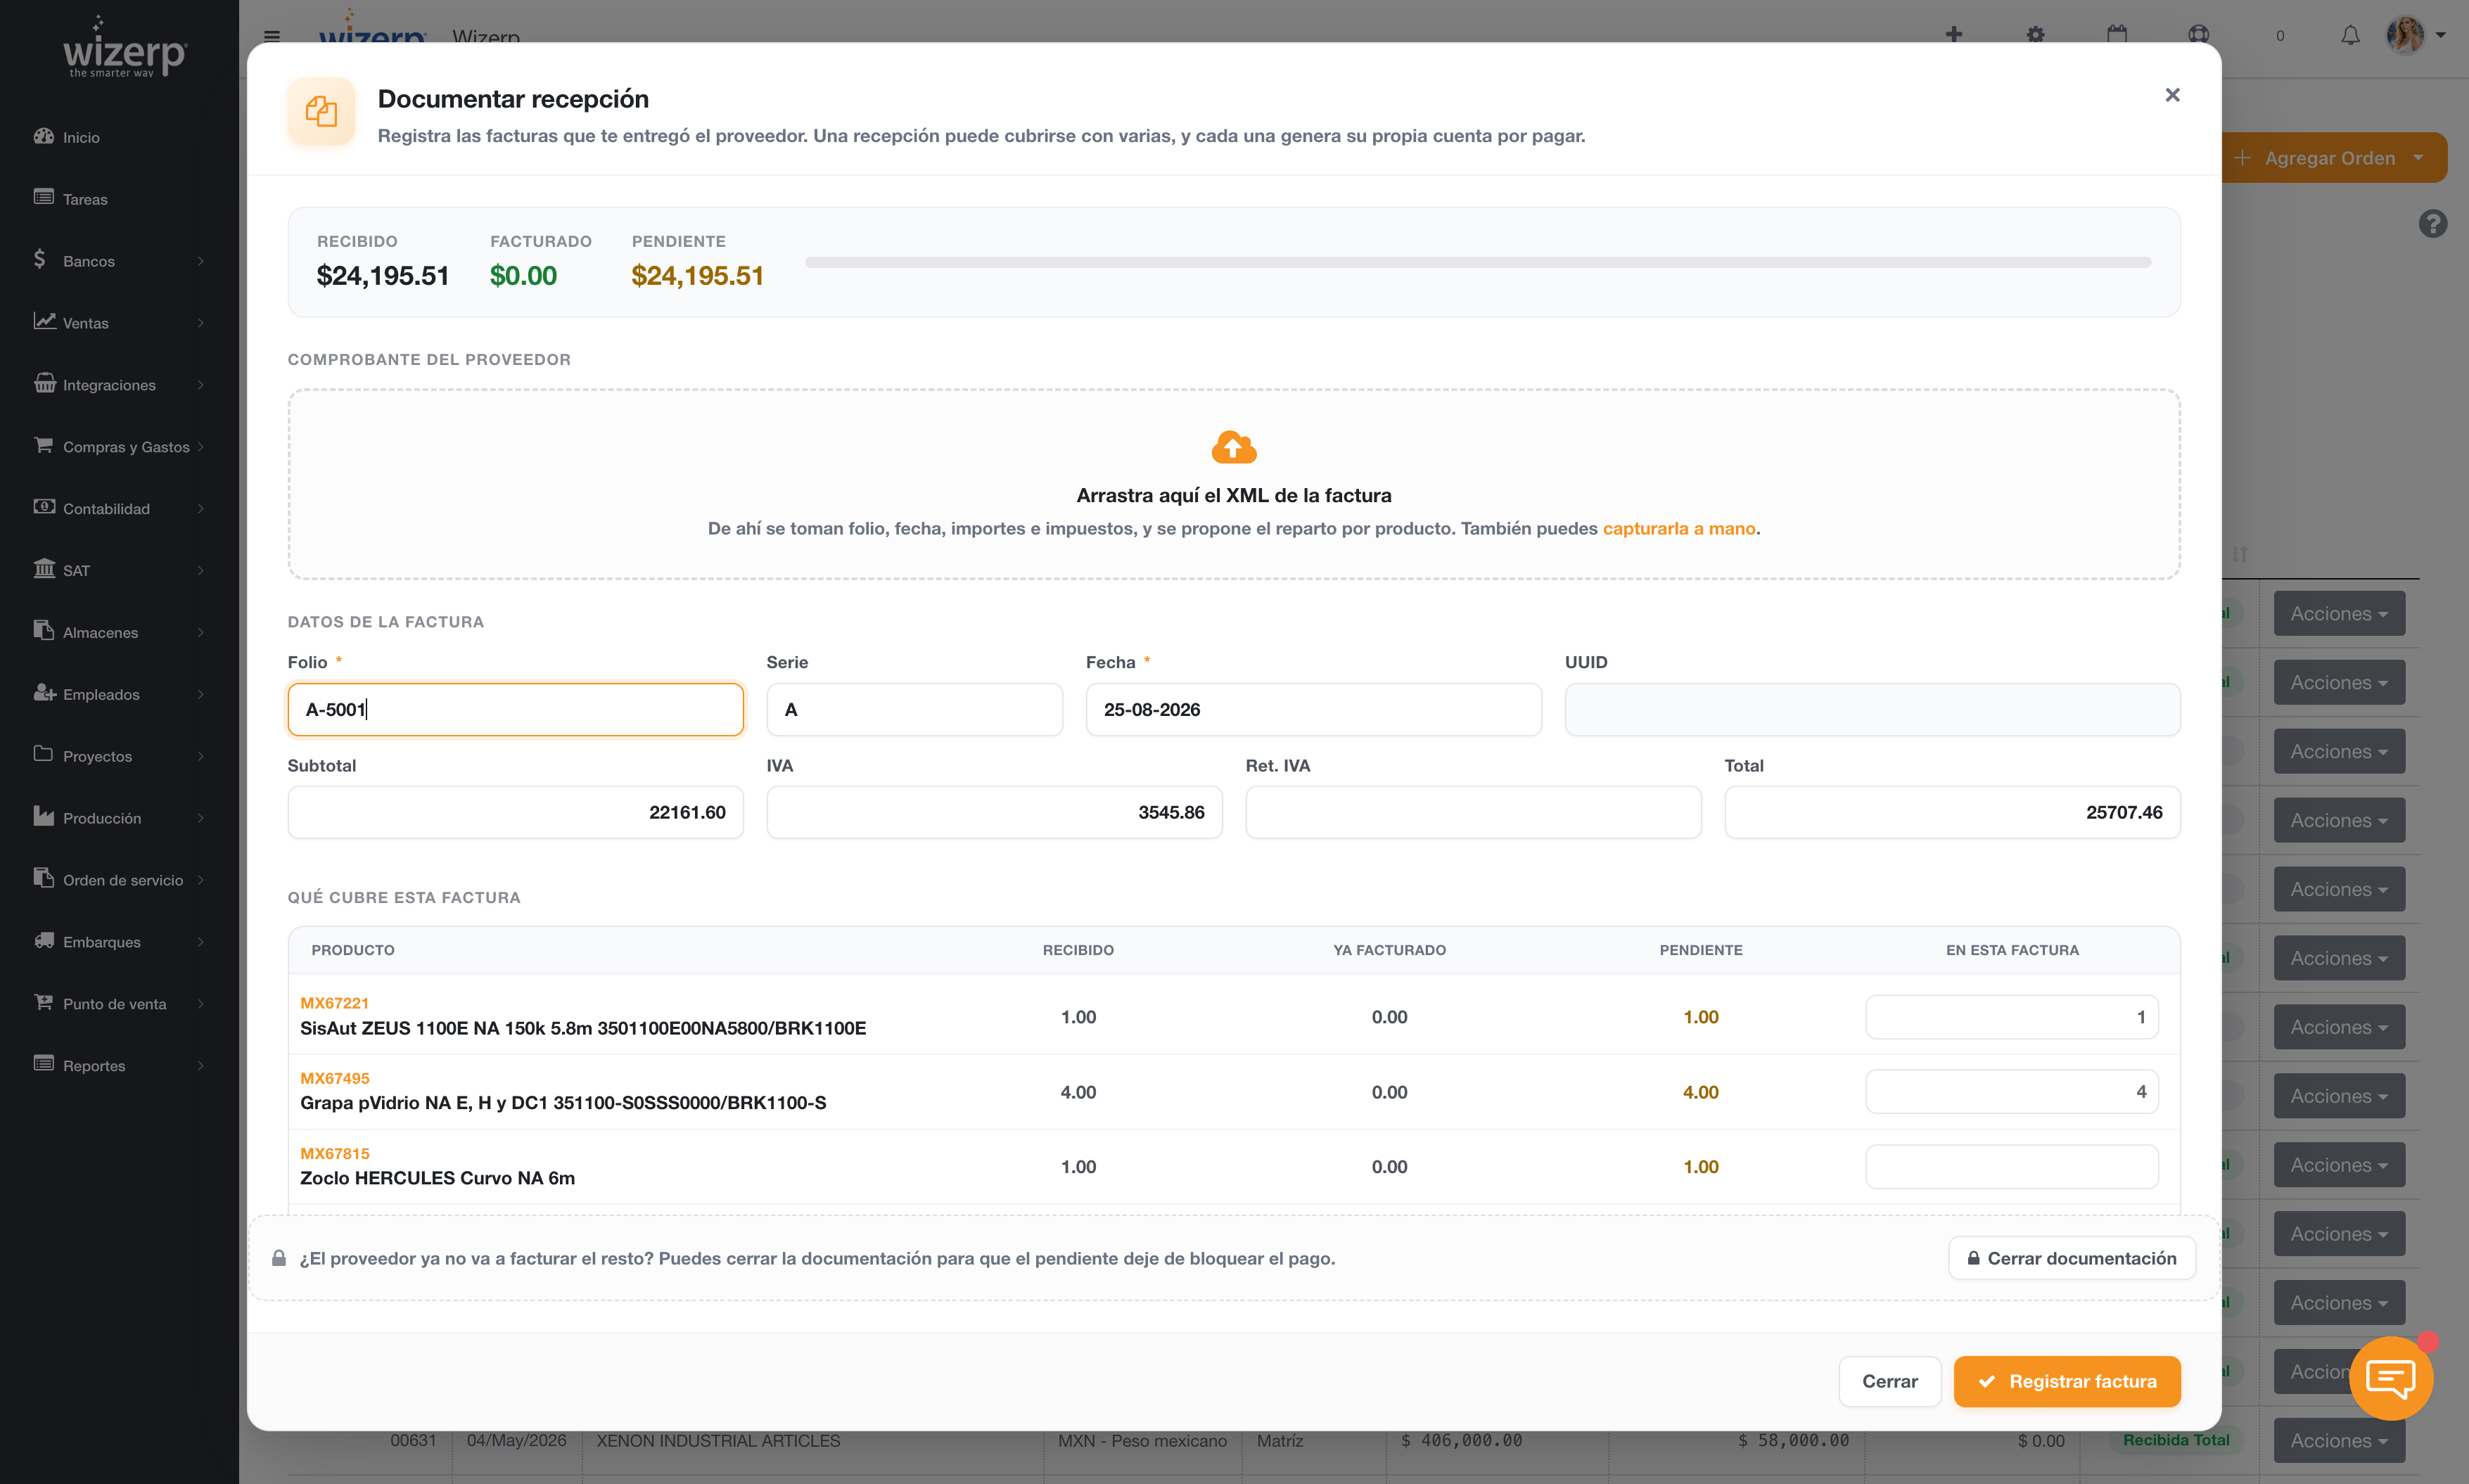Click the Contabilidad money icon
This screenshot has height=1484, width=2469.
coord(44,507)
